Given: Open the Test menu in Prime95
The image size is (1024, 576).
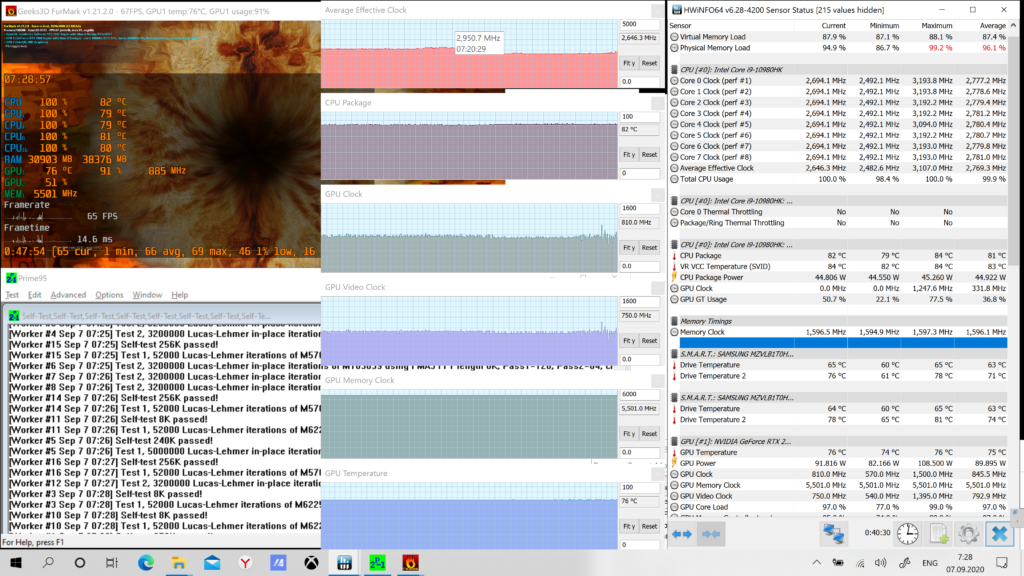Looking at the screenshot, I should (x=12, y=295).
